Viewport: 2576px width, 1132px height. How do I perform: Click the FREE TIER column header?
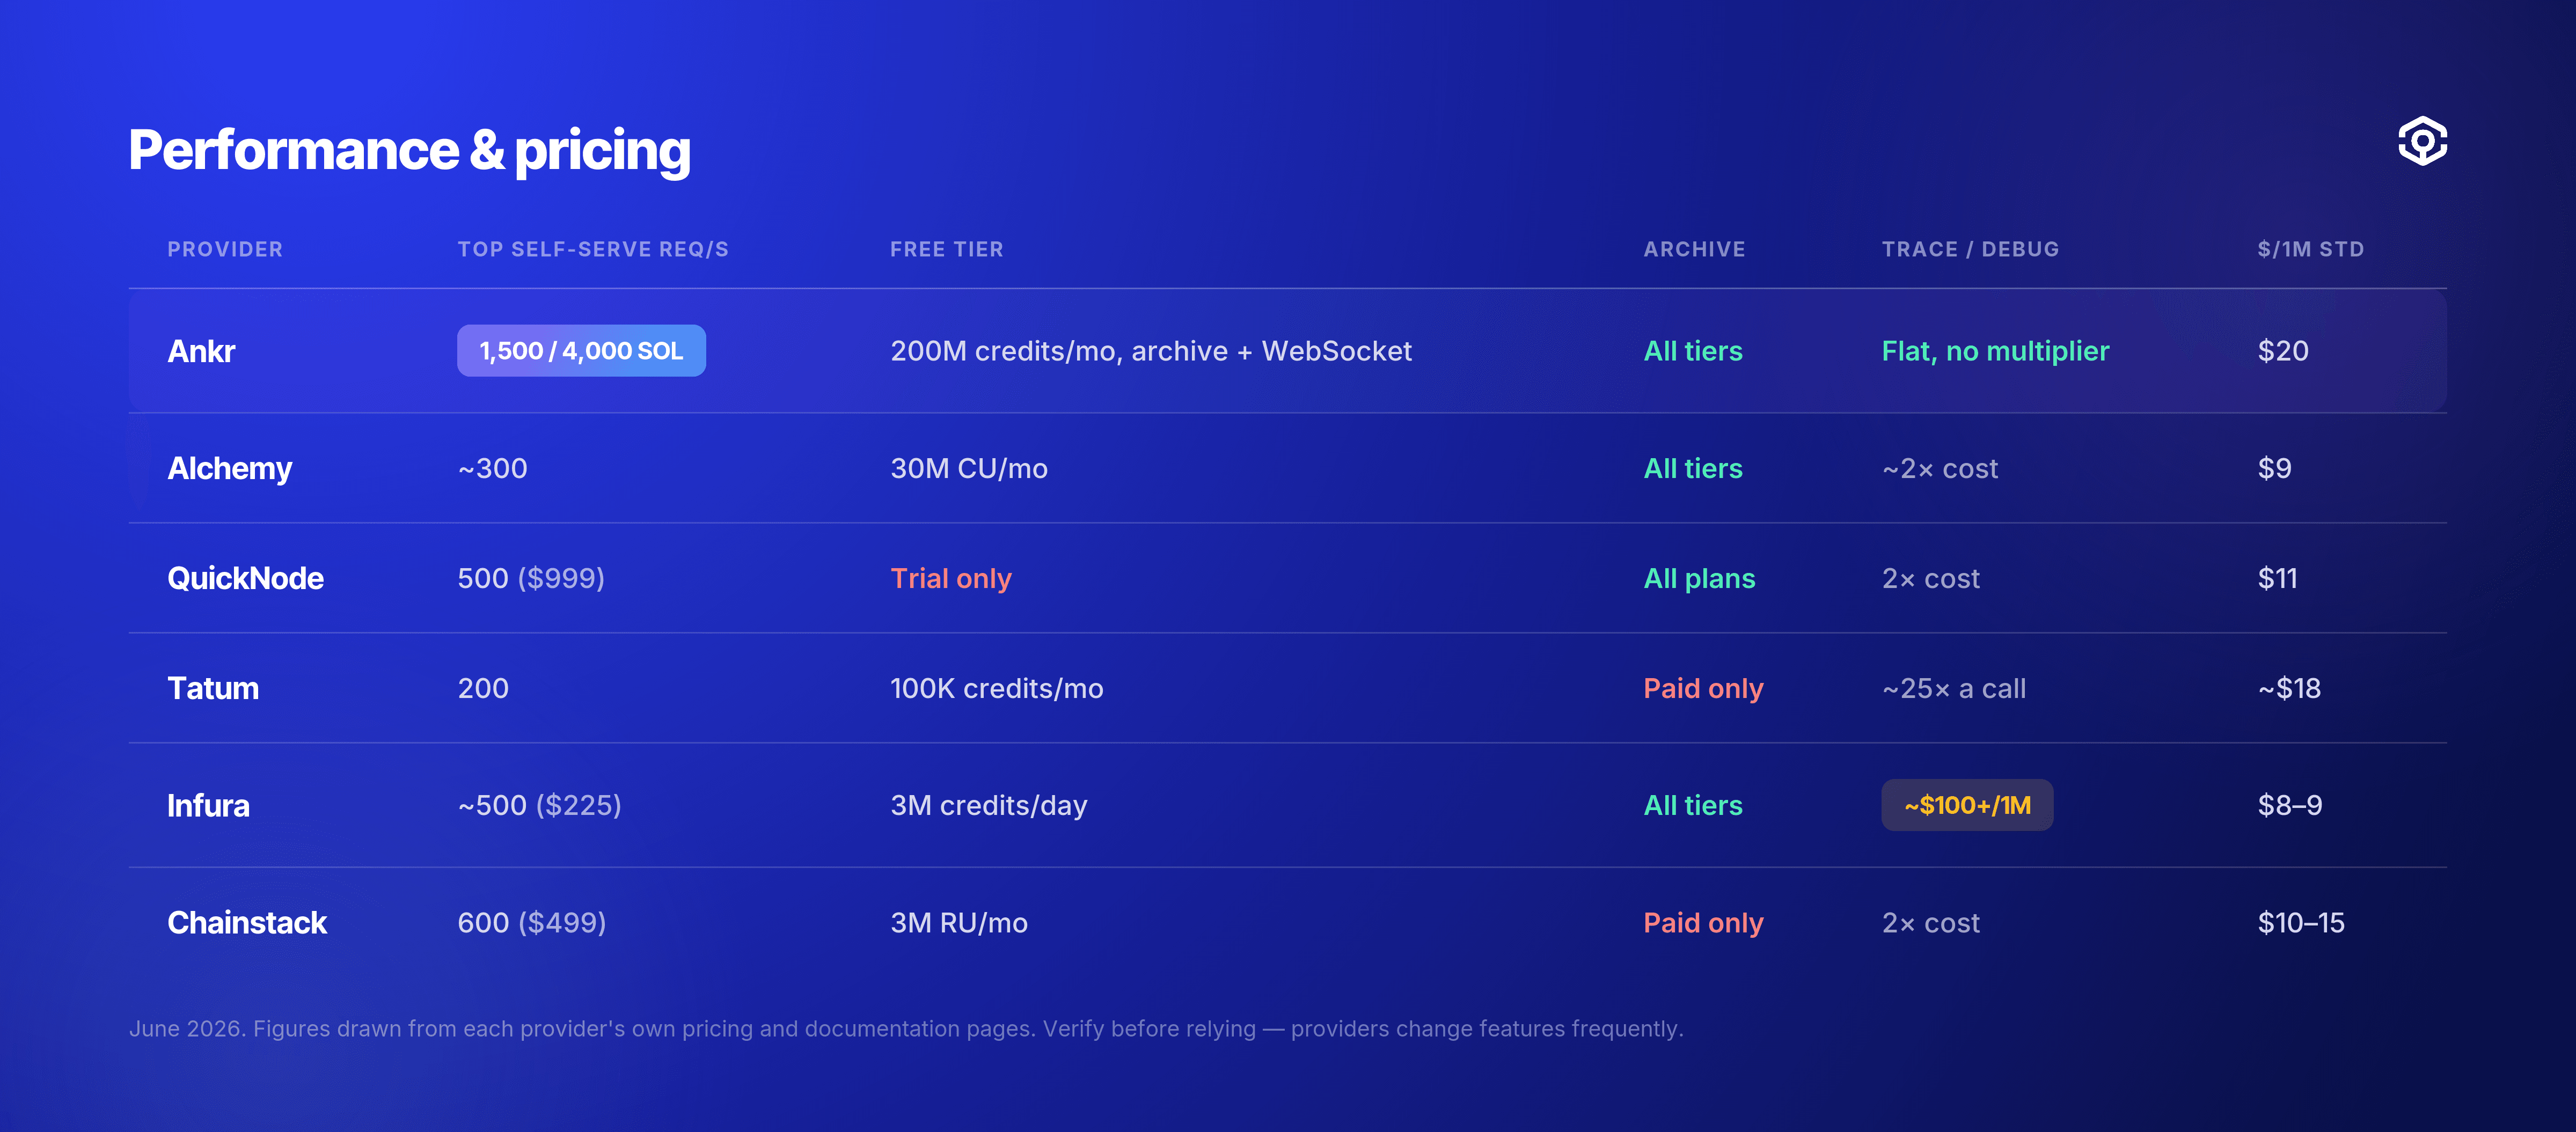(946, 249)
